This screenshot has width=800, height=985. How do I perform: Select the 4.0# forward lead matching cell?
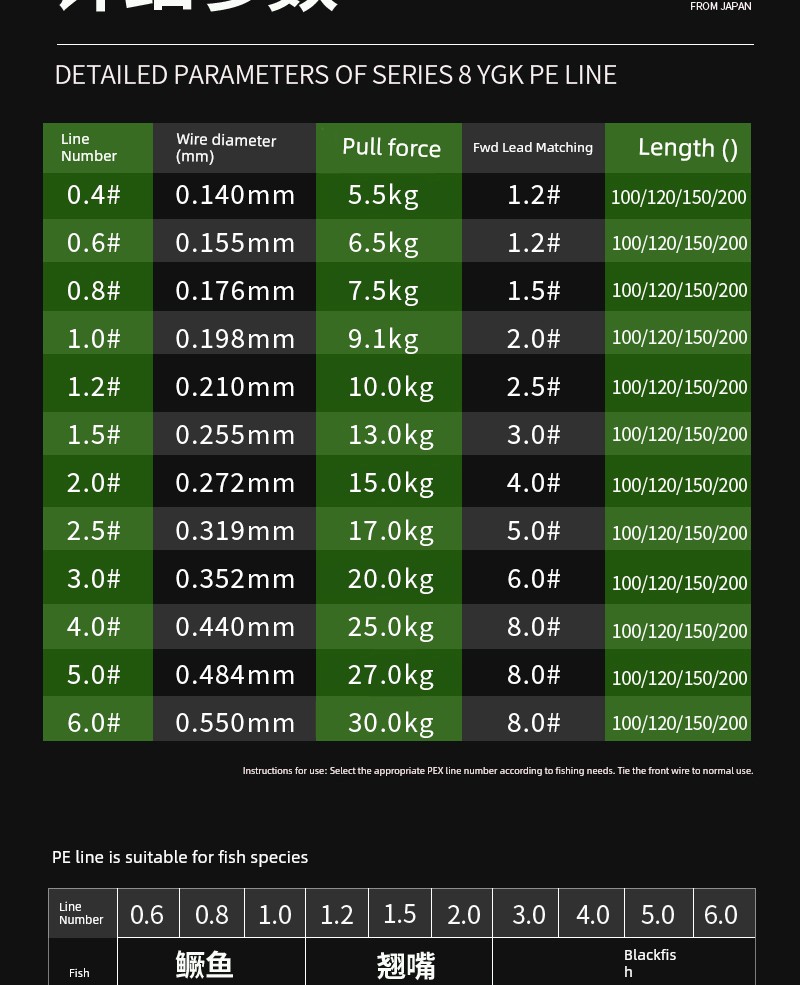pyautogui.click(x=533, y=483)
